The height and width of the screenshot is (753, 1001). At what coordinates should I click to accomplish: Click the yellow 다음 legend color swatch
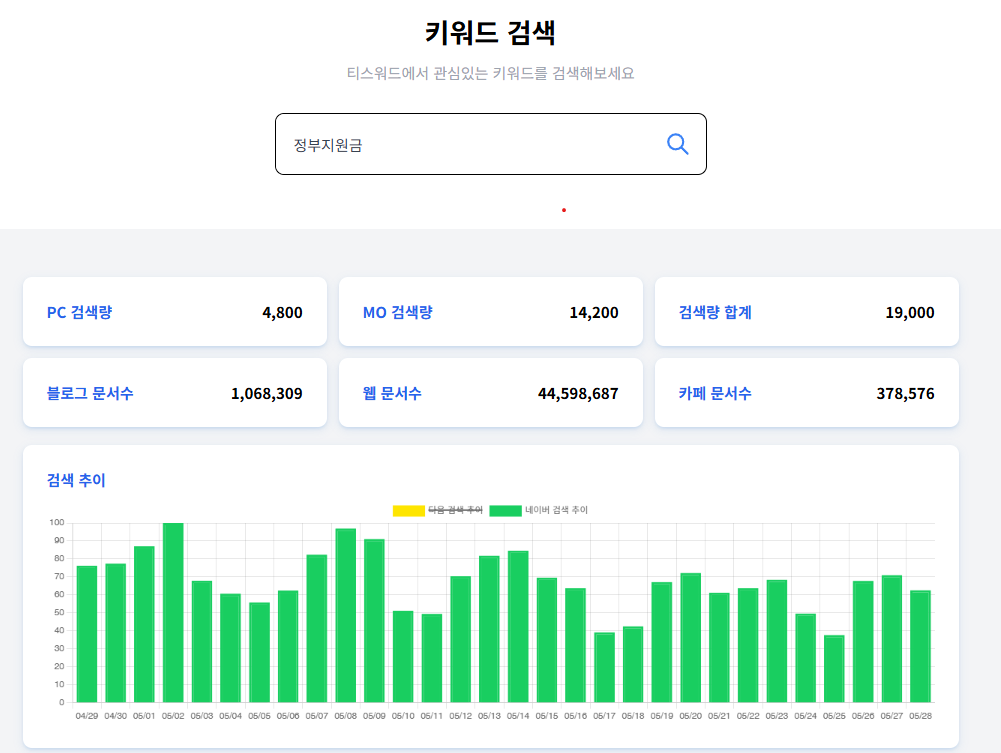409,511
